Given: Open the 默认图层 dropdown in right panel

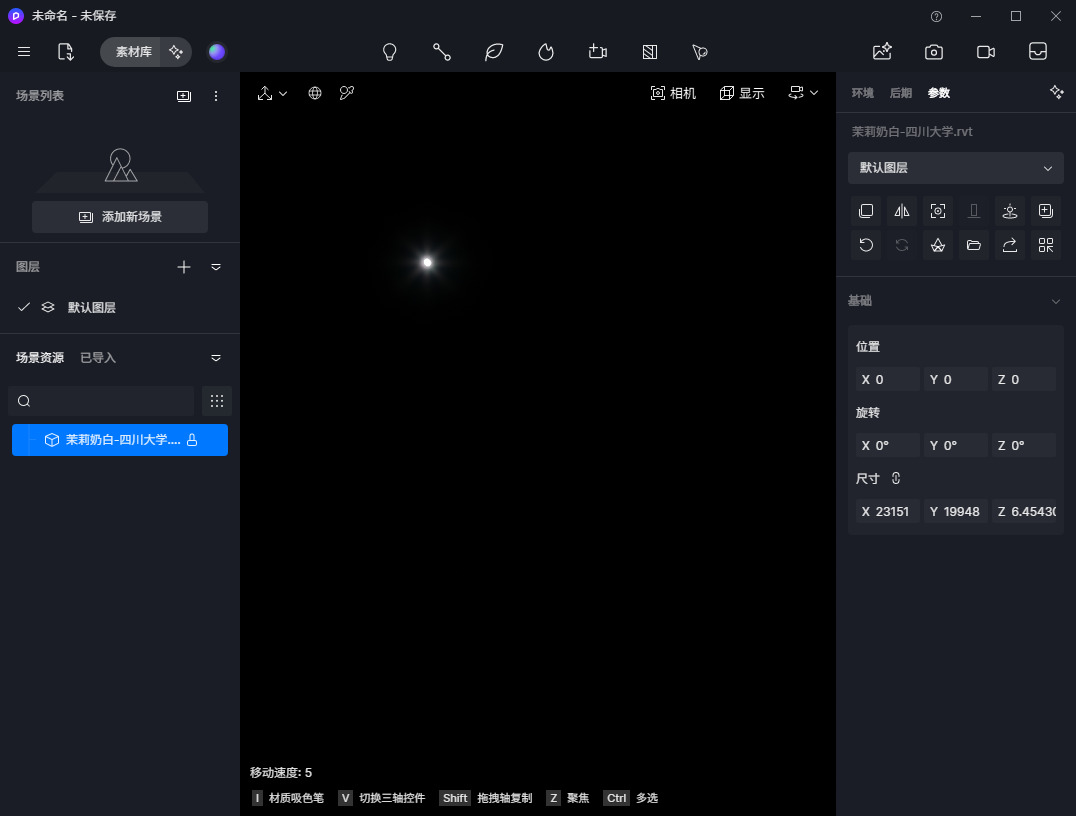Looking at the screenshot, I should pos(955,168).
